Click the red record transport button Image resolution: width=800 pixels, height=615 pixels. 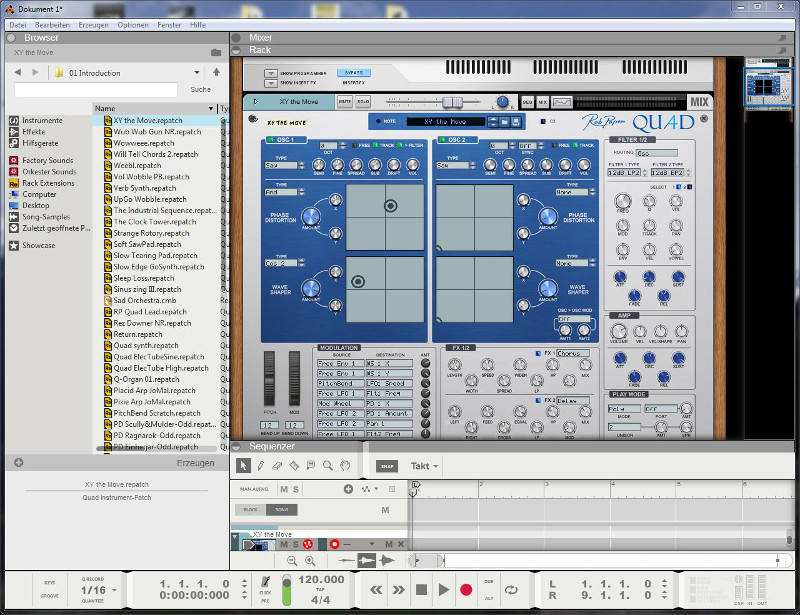pyautogui.click(x=466, y=590)
